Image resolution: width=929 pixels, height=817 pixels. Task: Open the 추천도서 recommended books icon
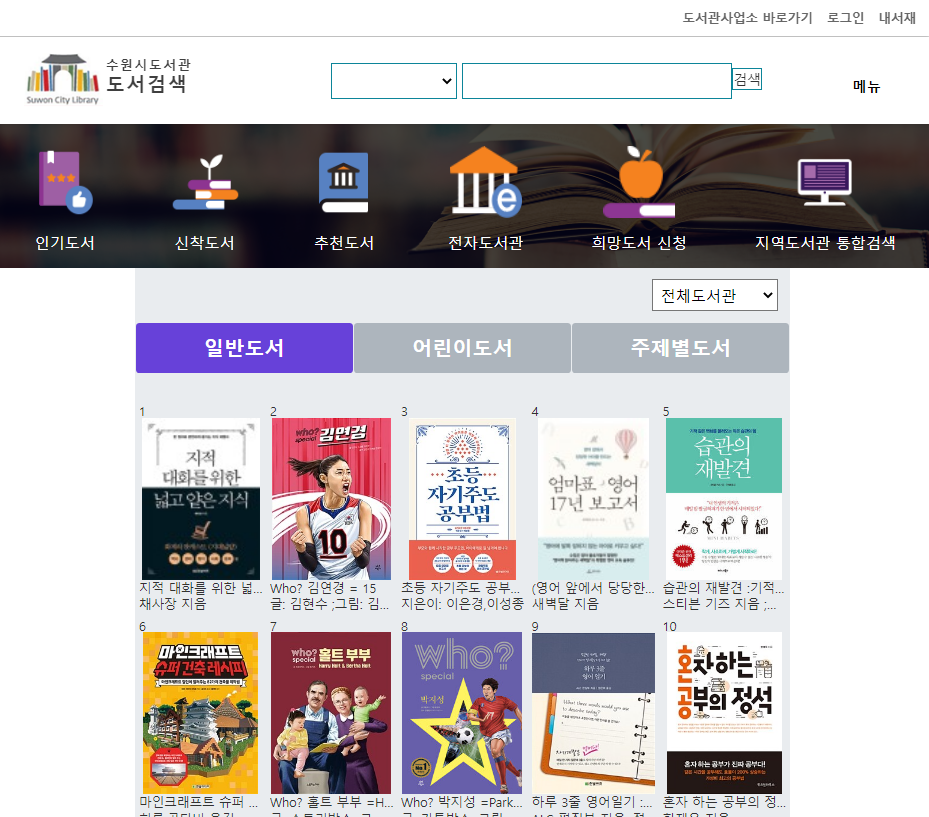pos(344,182)
